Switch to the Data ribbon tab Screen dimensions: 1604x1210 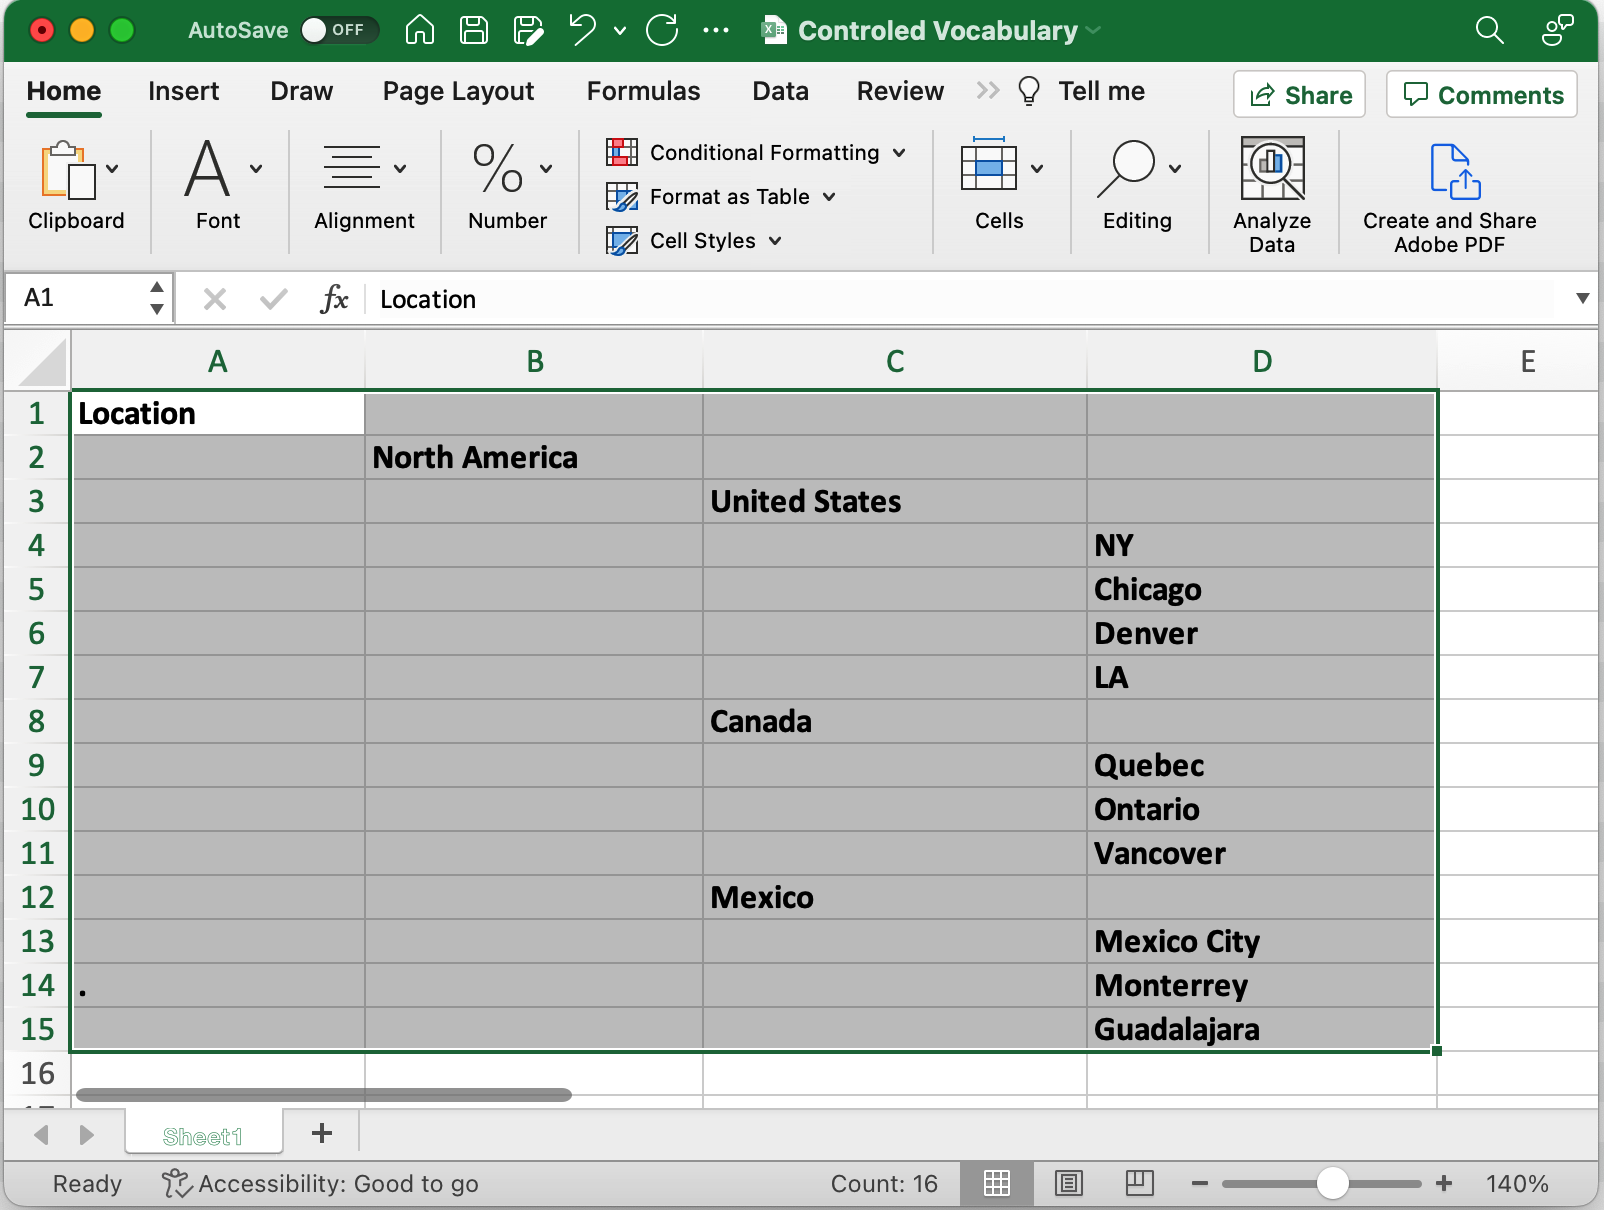click(780, 91)
